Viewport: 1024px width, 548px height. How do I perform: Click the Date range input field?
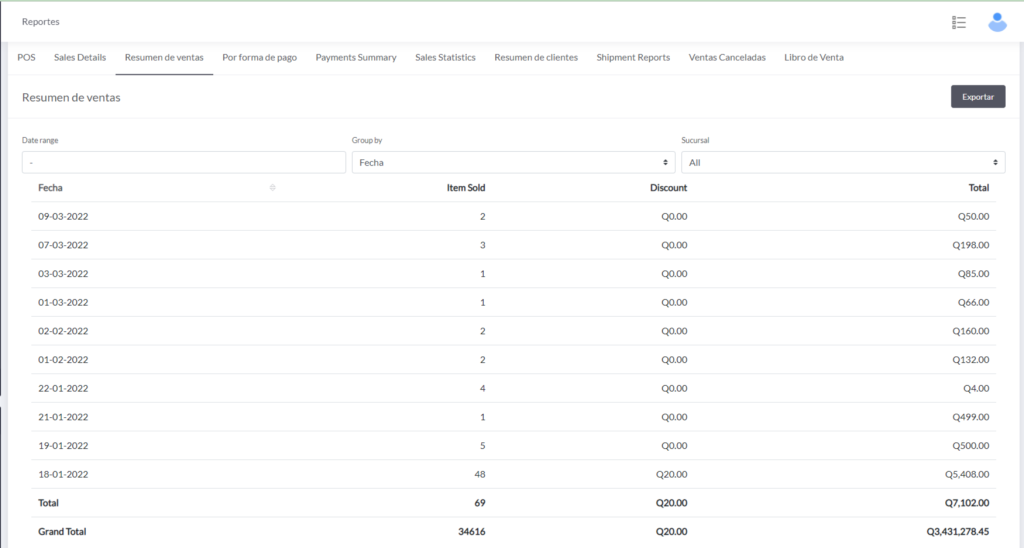point(184,162)
